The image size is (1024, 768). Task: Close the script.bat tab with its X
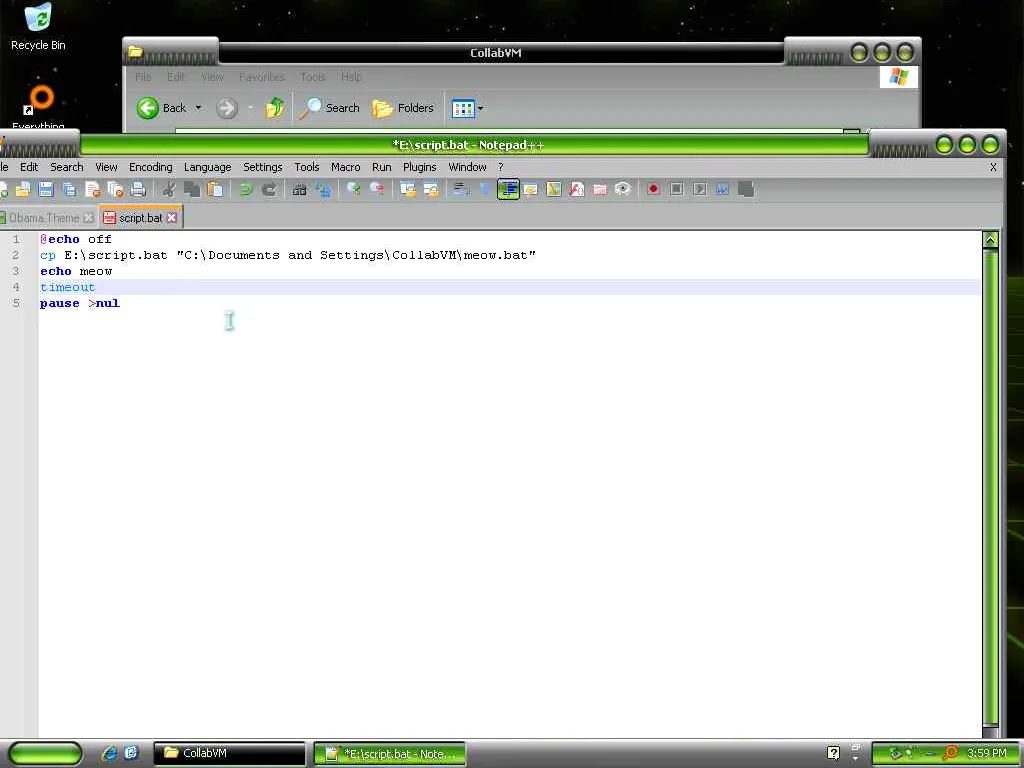pyautogui.click(x=172, y=217)
